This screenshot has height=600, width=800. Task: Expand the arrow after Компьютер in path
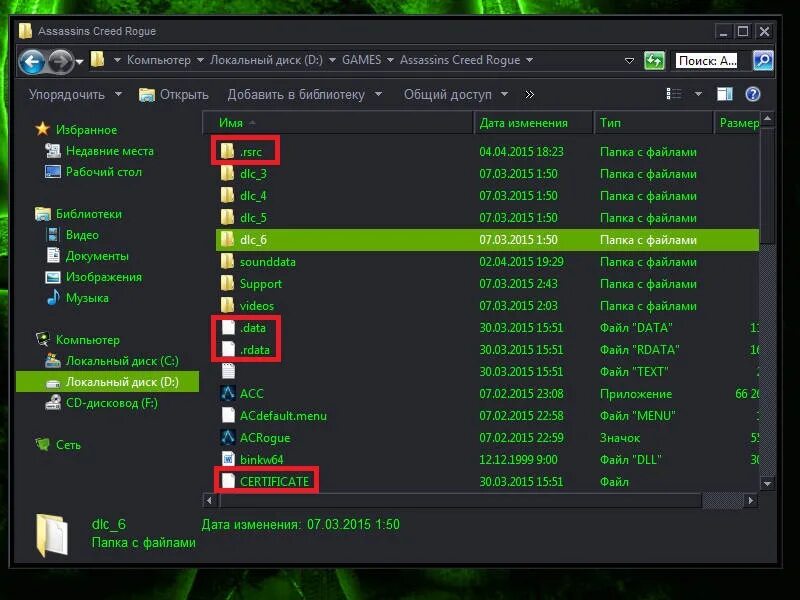pyautogui.click(x=201, y=60)
